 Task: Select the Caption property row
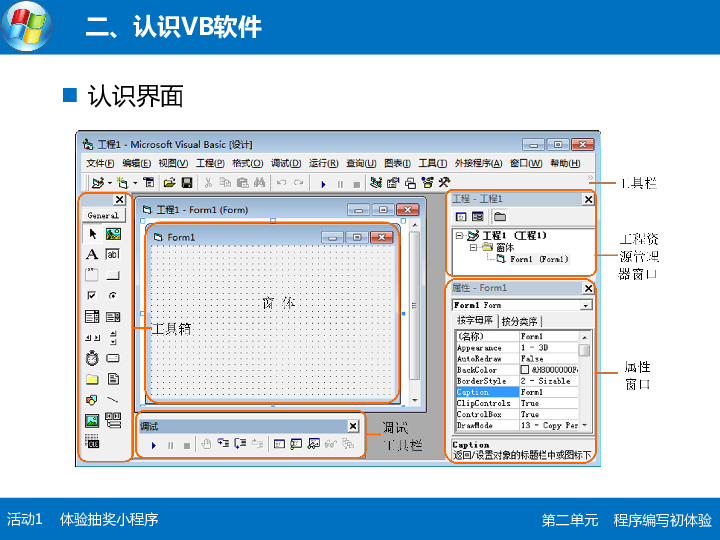(517, 392)
